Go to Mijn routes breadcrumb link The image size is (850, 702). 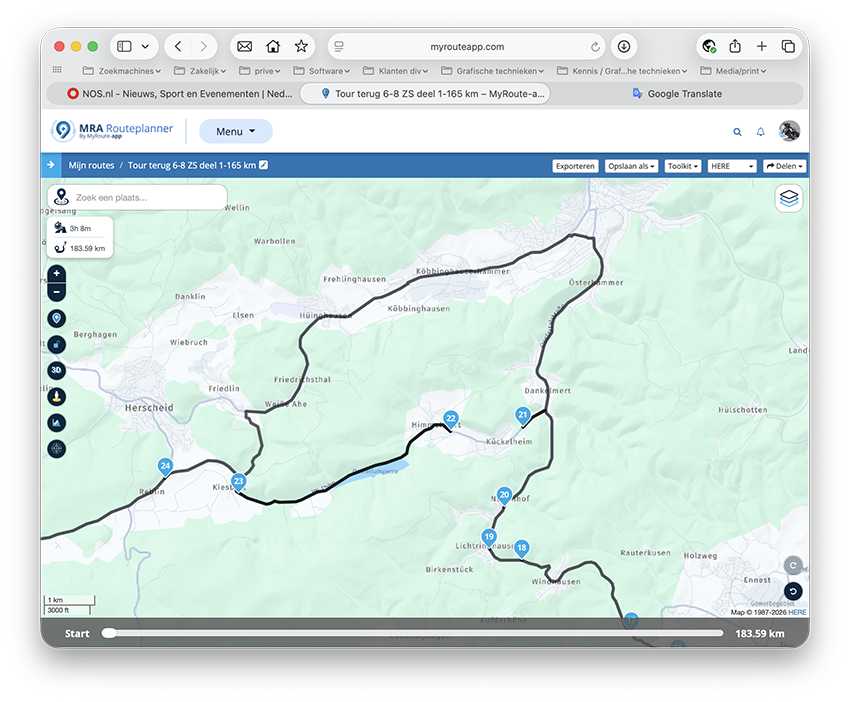coord(91,165)
